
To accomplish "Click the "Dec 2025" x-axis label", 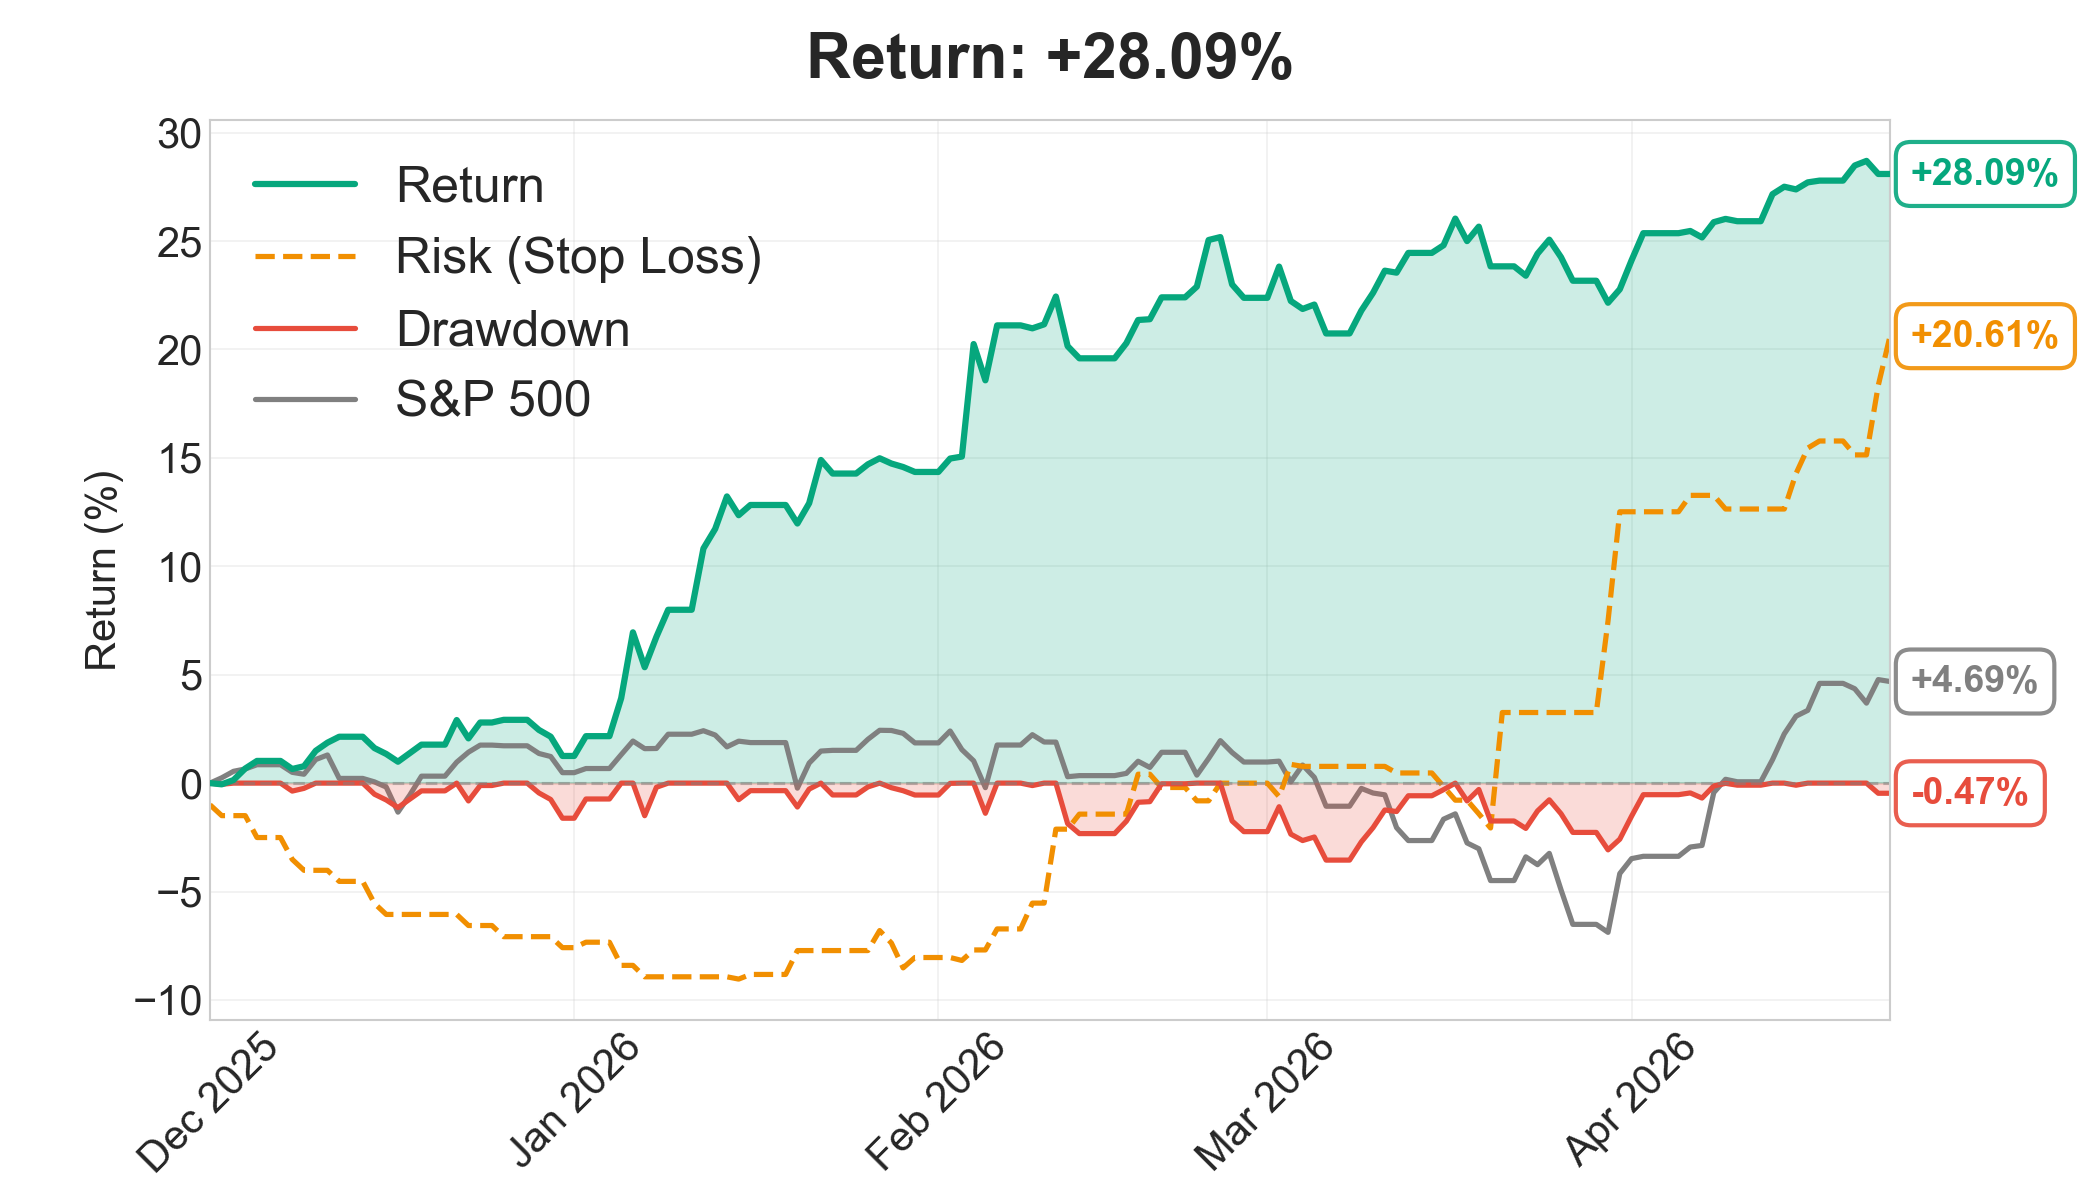I will [x=208, y=1104].
